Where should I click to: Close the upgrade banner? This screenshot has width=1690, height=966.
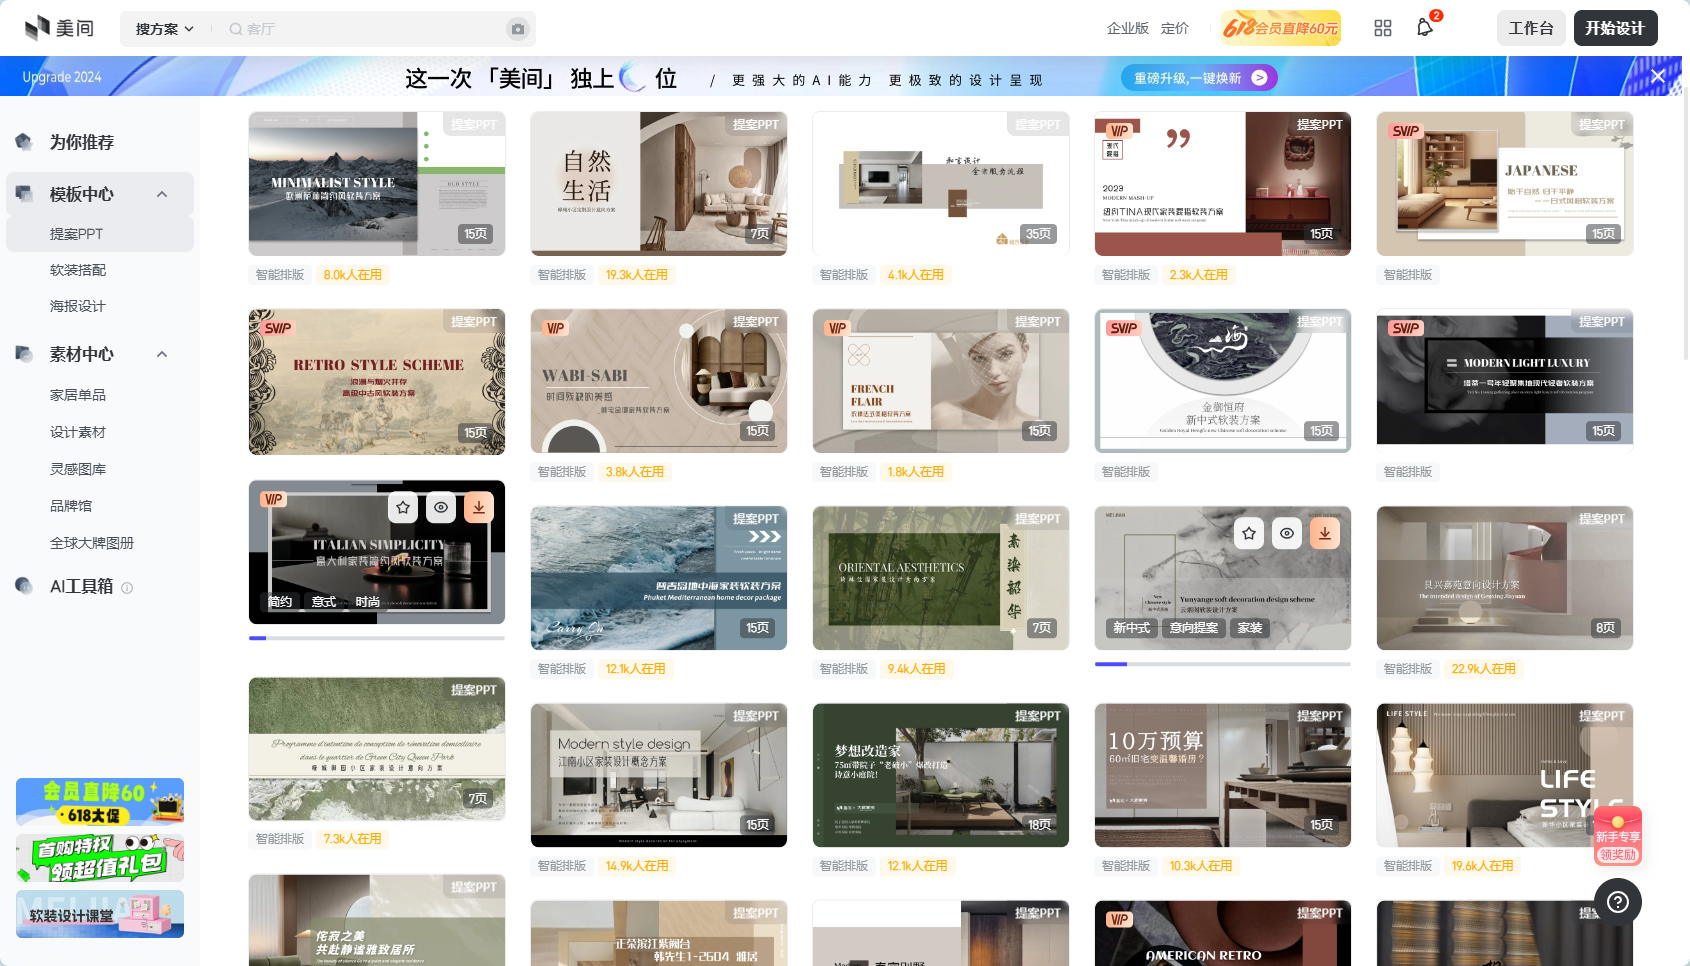(x=1658, y=76)
